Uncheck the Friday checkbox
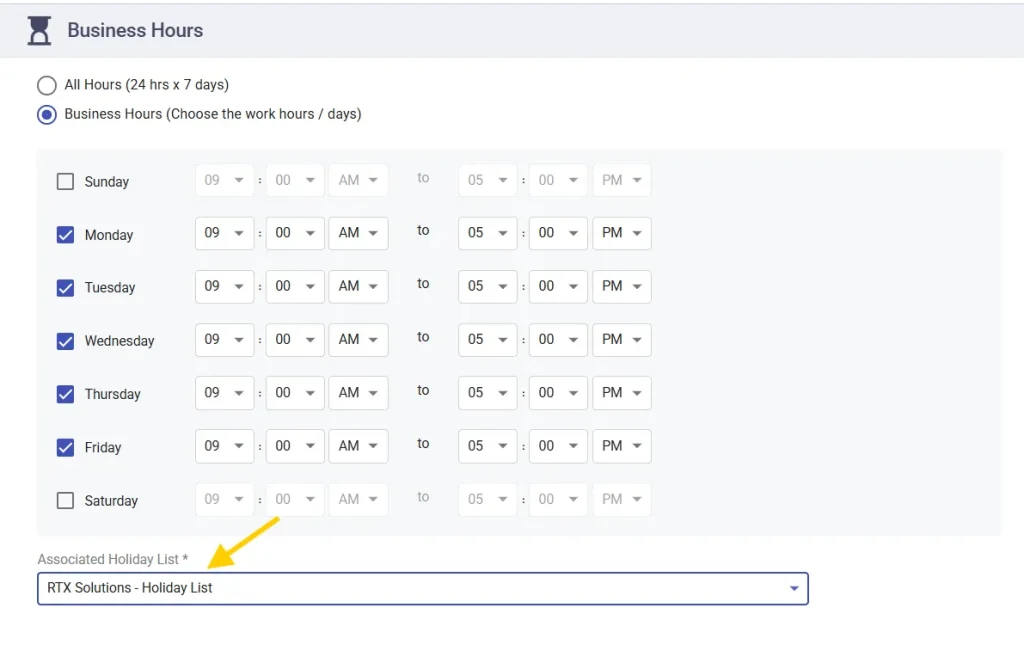This screenshot has width=1024, height=651. click(66, 447)
